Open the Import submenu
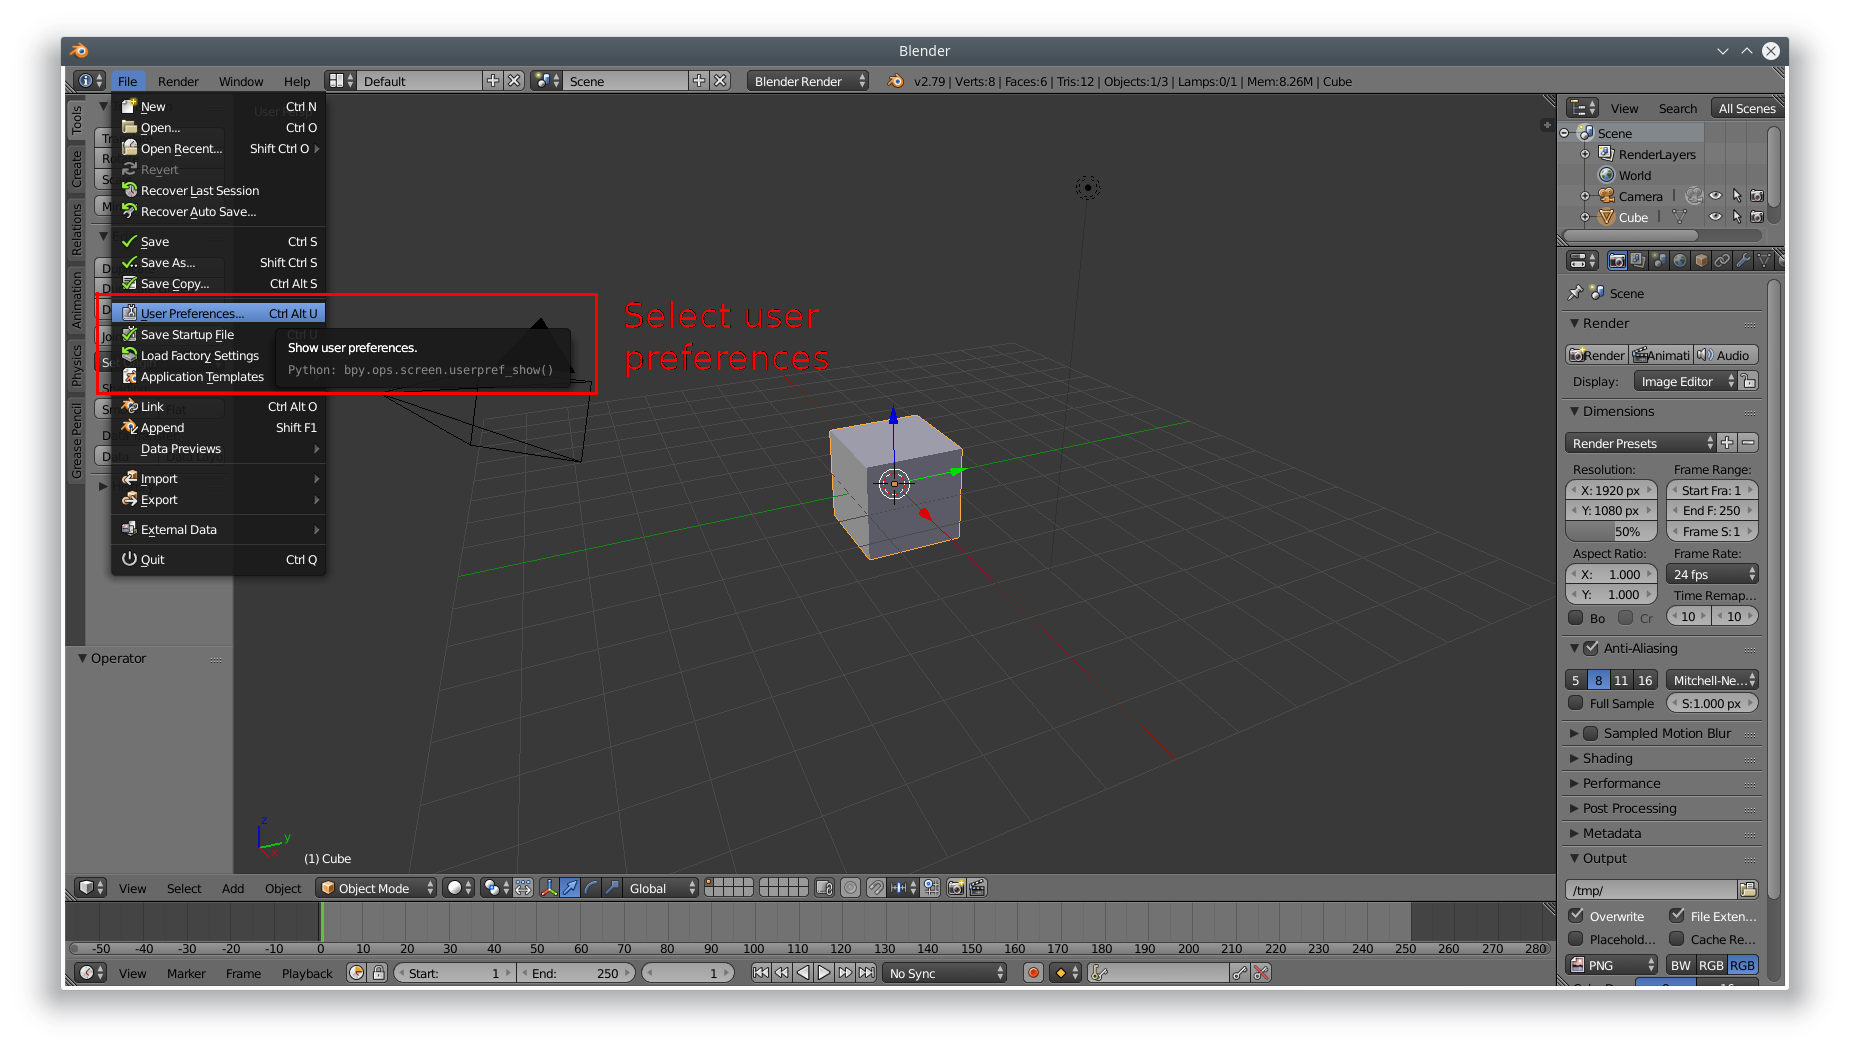The image size is (1850, 1051). point(218,478)
